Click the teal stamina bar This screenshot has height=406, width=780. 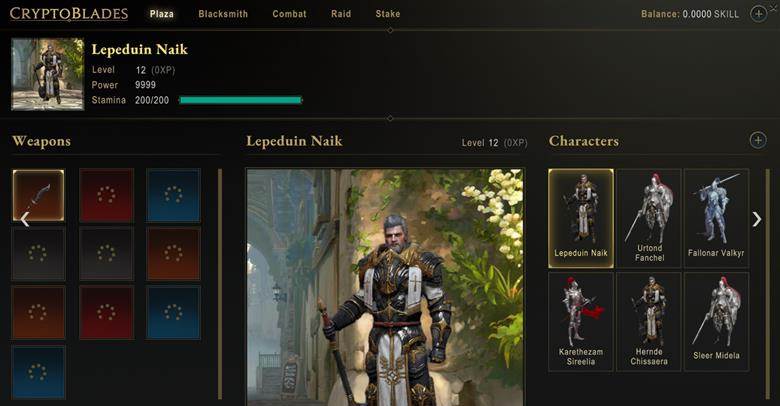tap(241, 100)
